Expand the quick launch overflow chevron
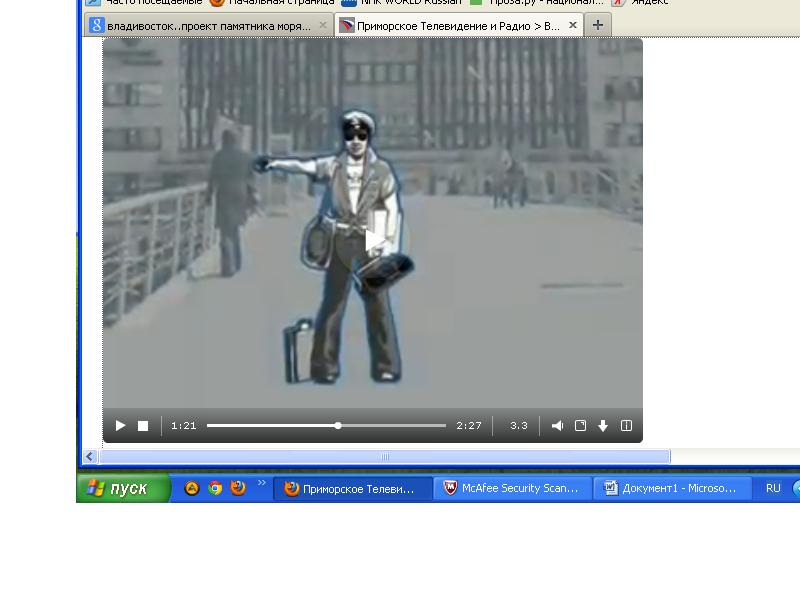 click(x=262, y=483)
